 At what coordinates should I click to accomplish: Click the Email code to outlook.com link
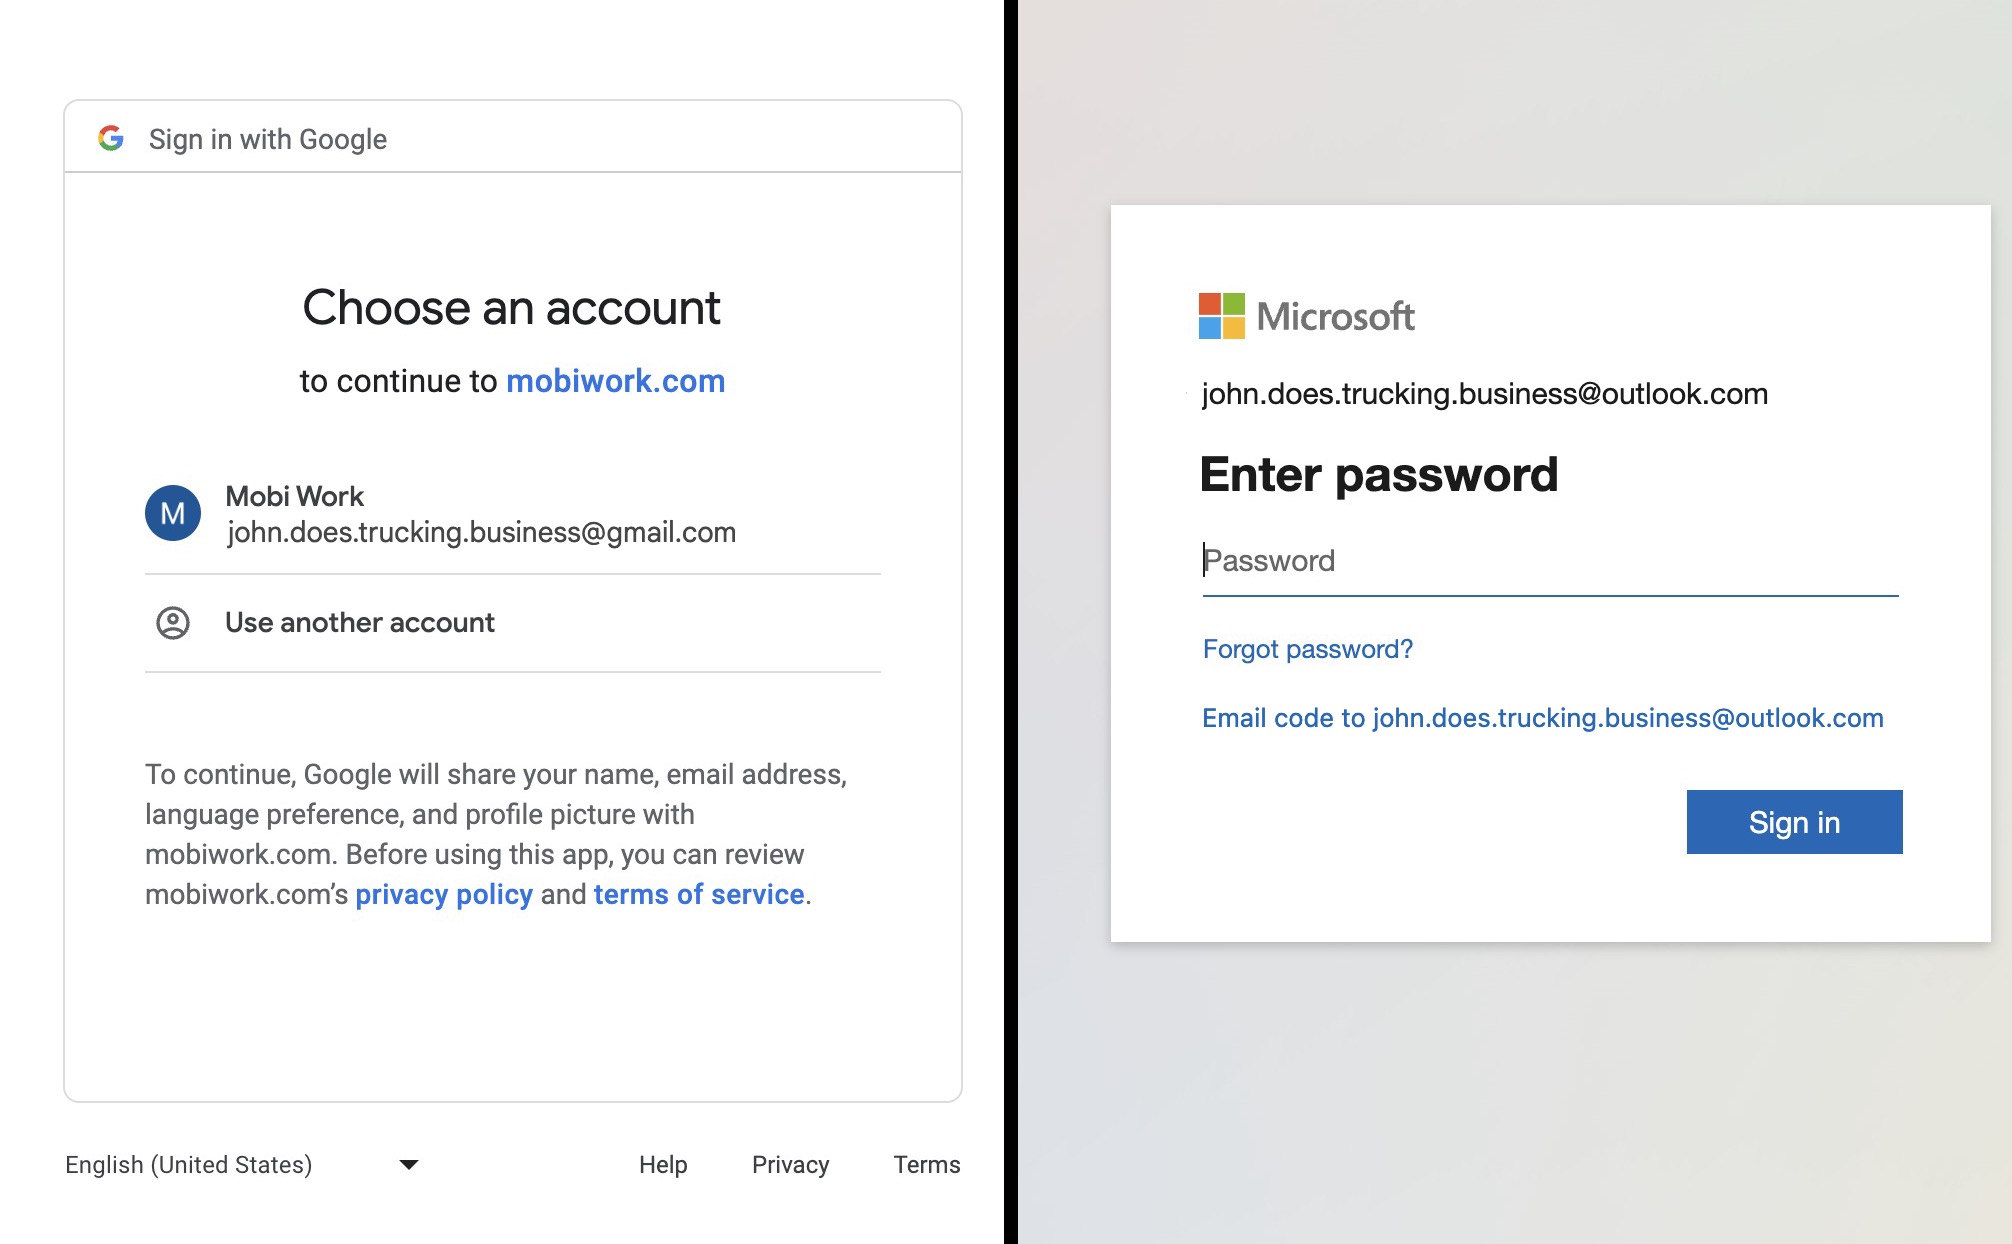point(1542,718)
